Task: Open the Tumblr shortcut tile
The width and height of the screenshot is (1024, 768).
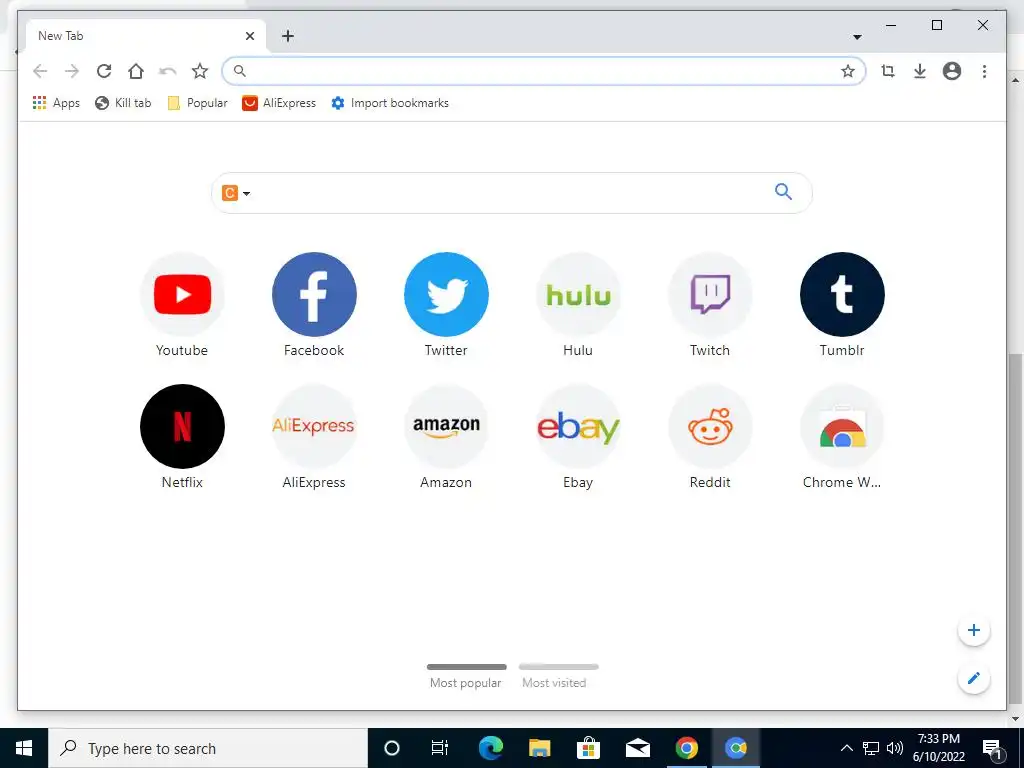Action: click(842, 305)
